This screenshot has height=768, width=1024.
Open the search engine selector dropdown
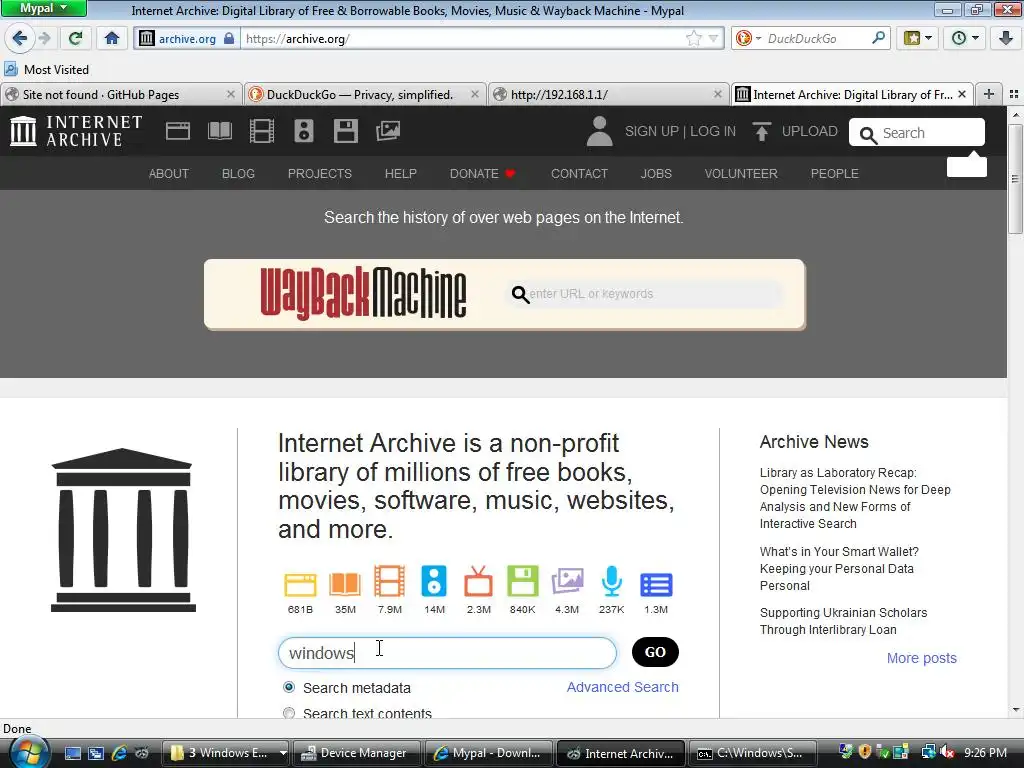[748, 39]
